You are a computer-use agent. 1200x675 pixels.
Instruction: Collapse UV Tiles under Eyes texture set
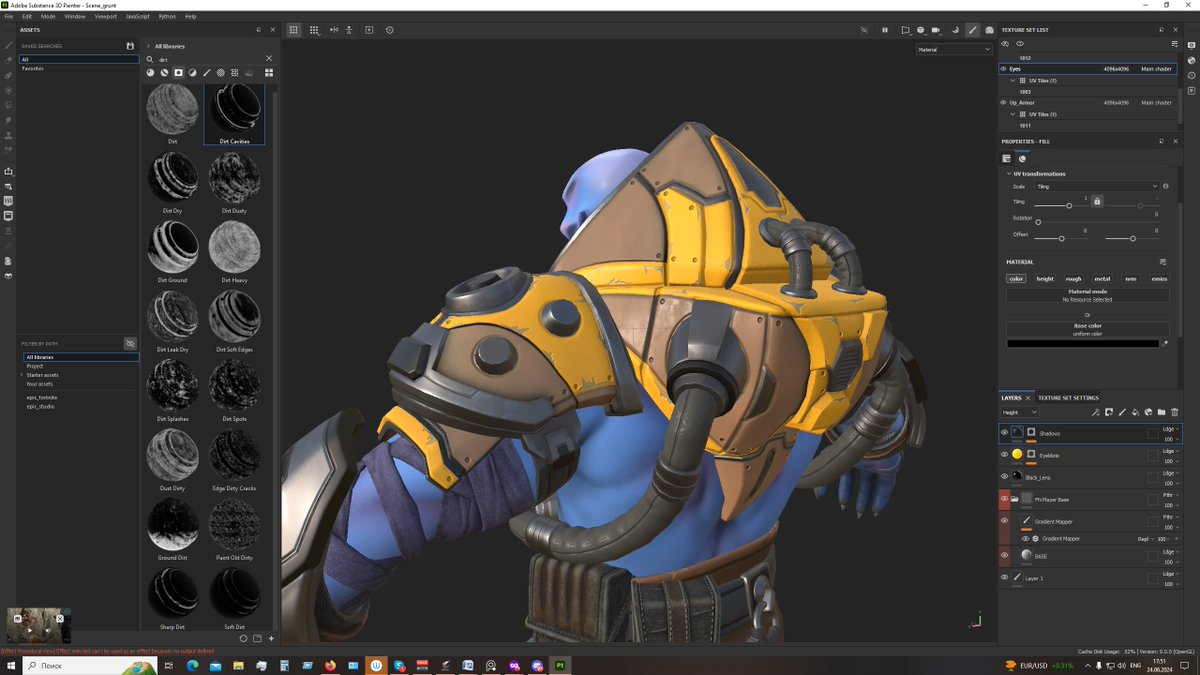point(1012,80)
